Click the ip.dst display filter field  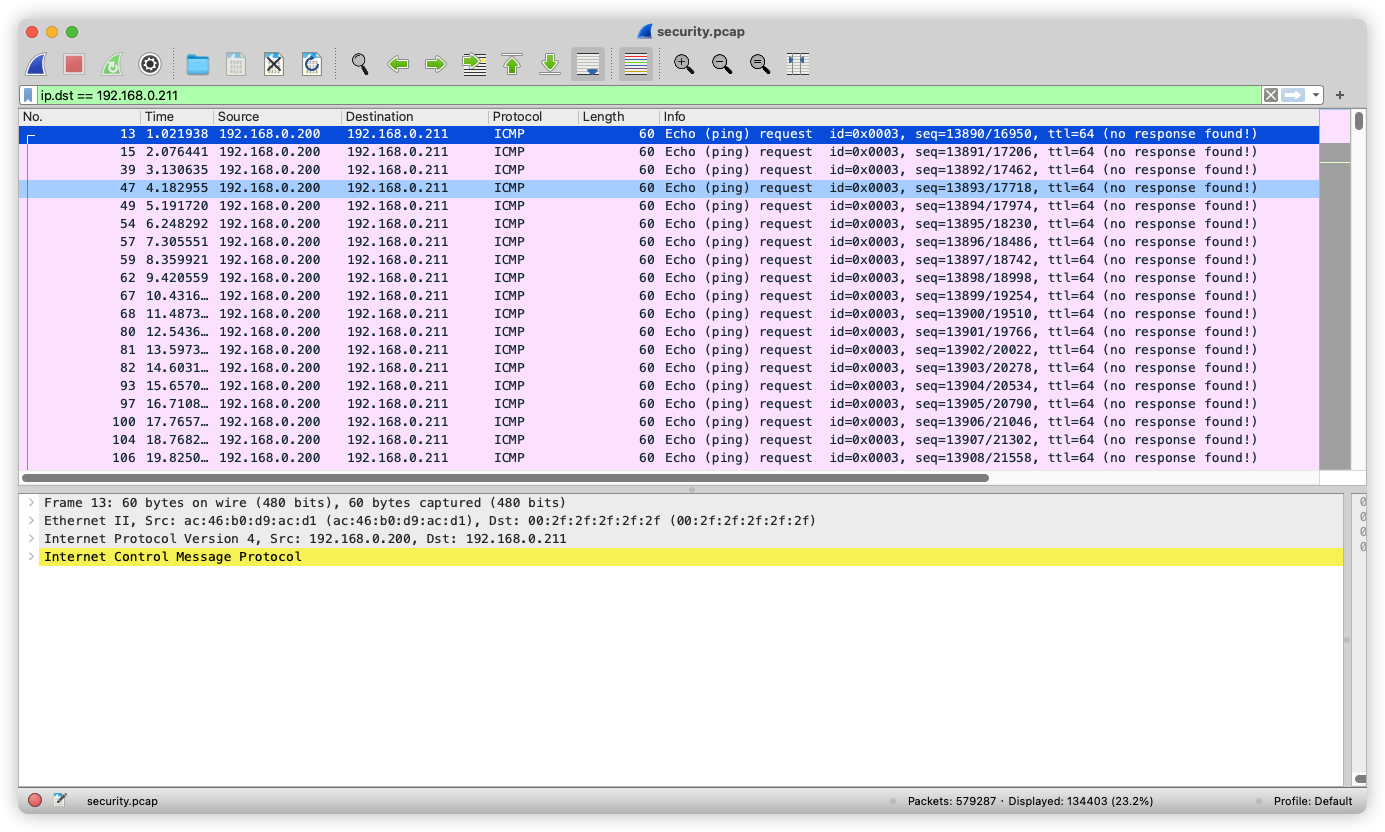[x=648, y=95]
